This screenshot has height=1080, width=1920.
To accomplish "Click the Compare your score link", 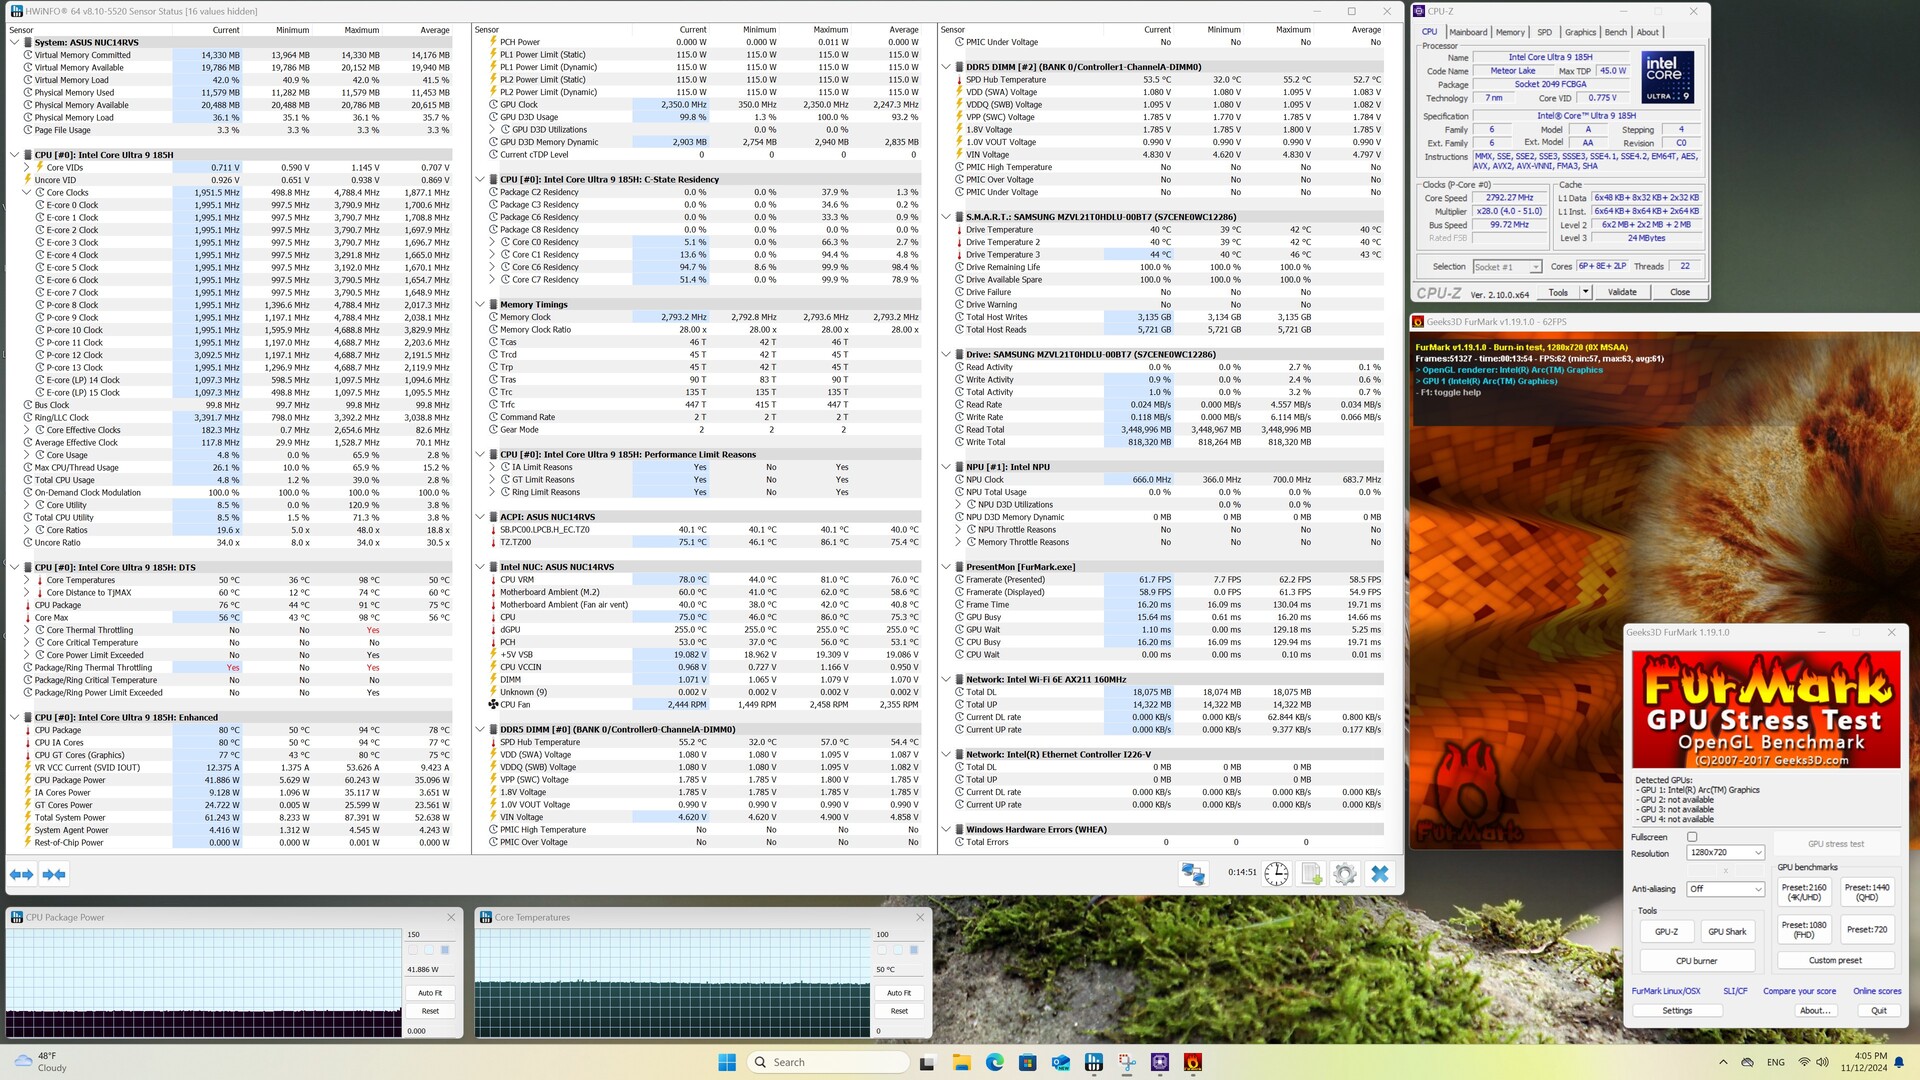I will click(x=1799, y=991).
